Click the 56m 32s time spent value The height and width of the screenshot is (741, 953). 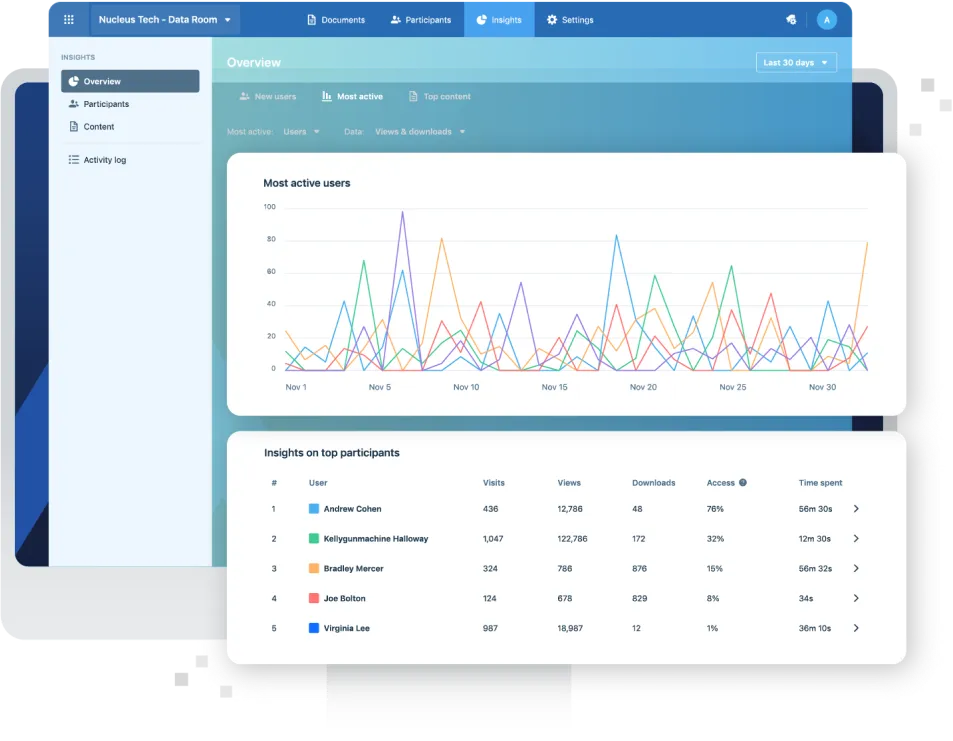pyautogui.click(x=815, y=568)
